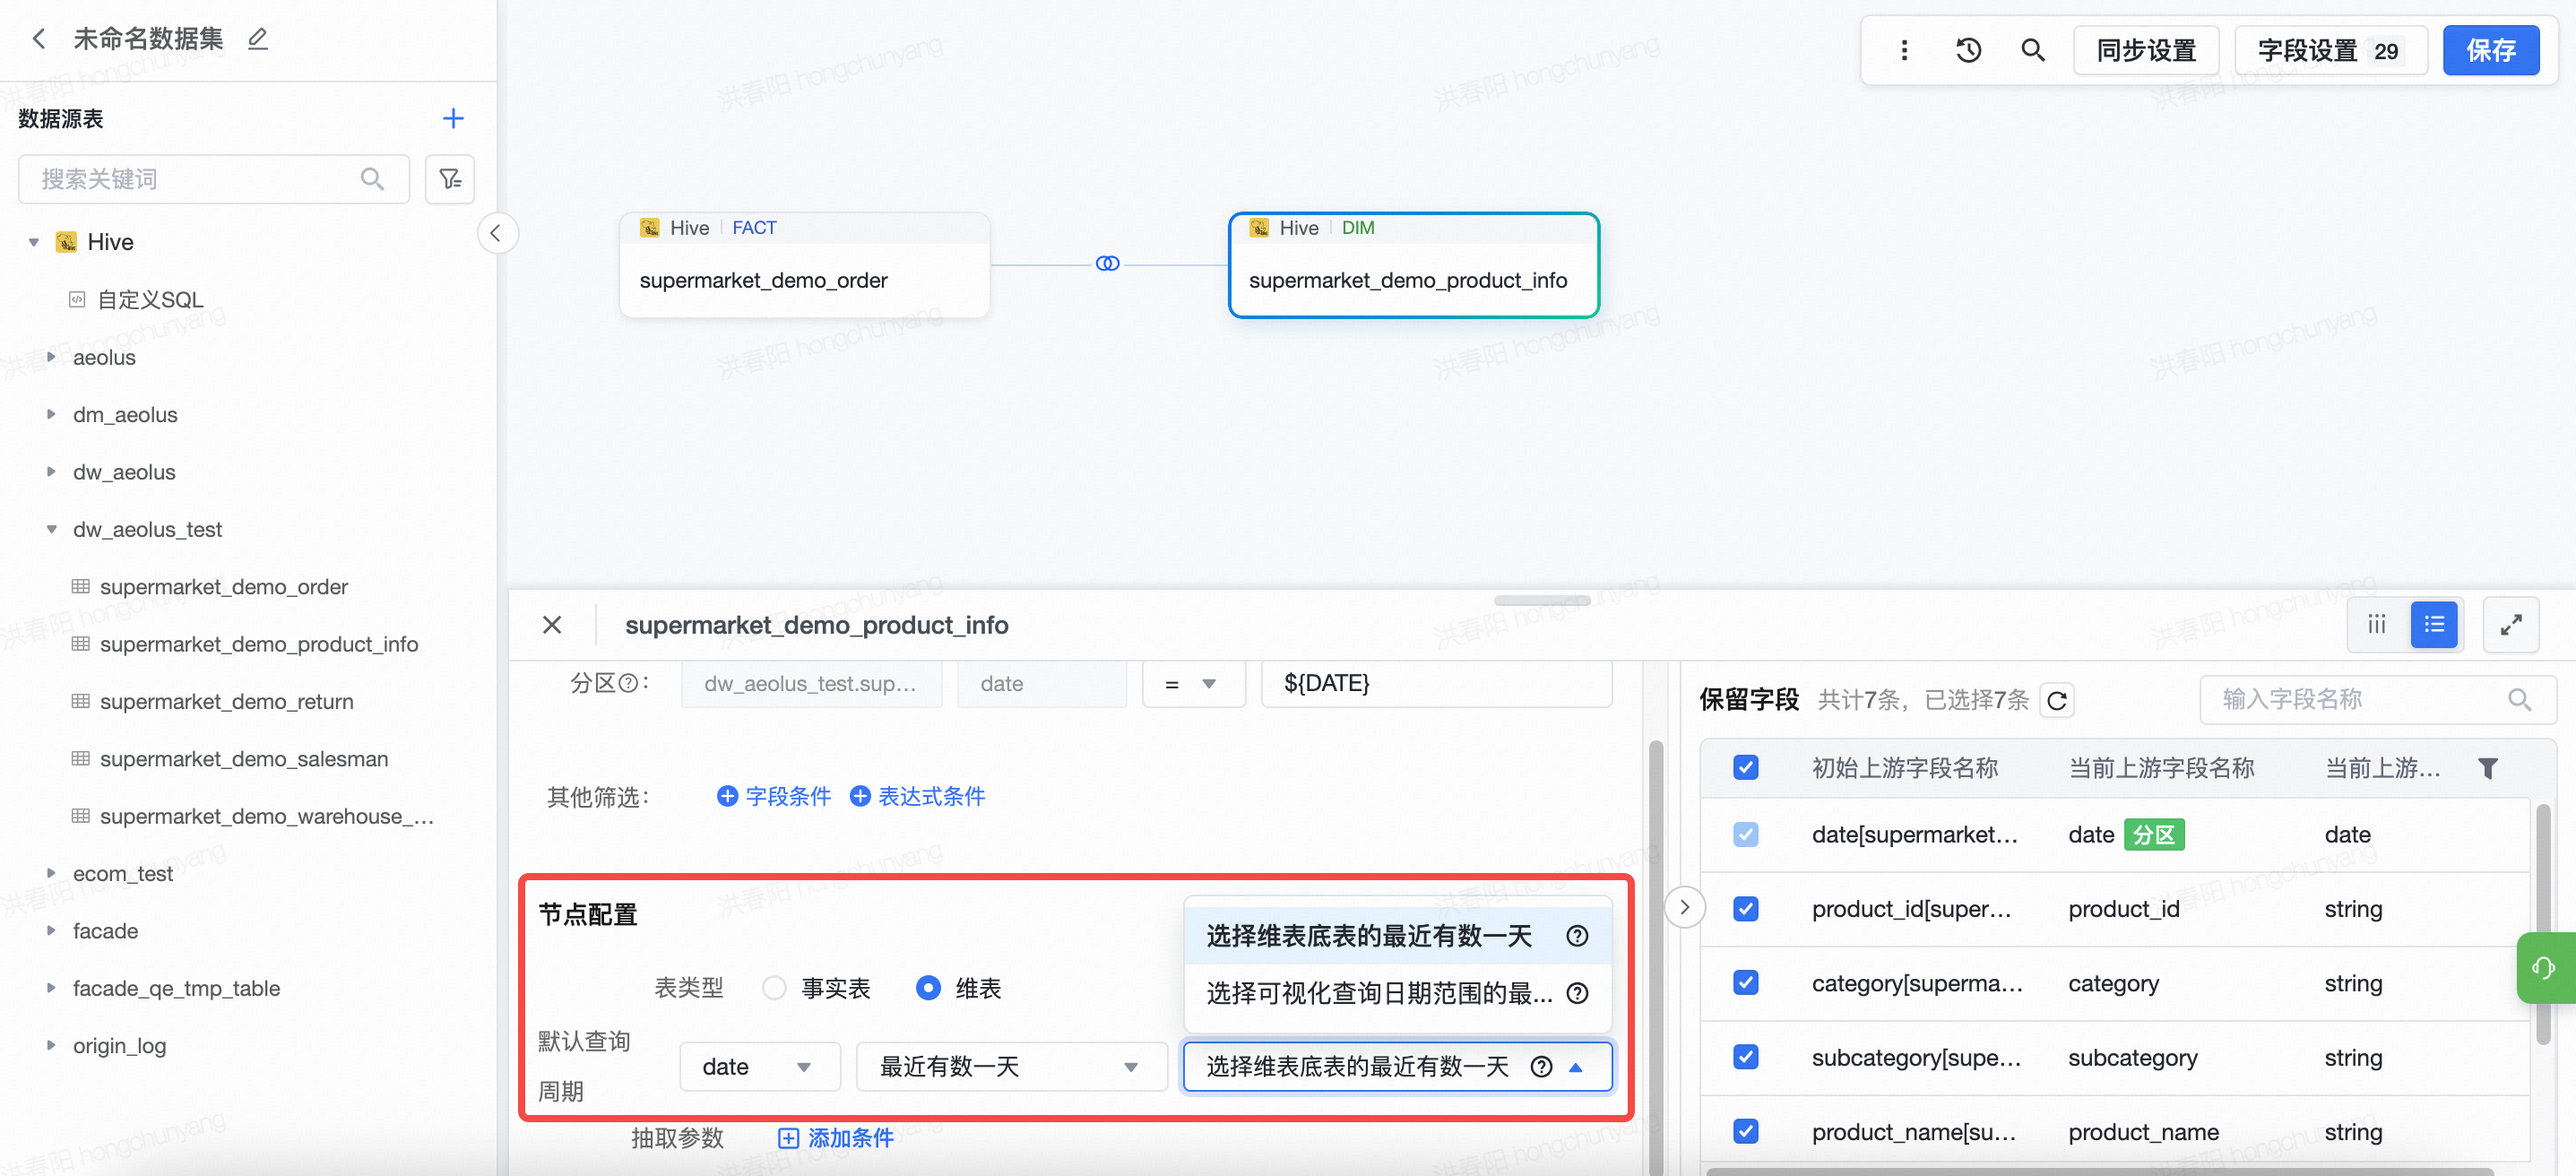Open the date field dropdown
The image size is (2576, 1176).
click(x=758, y=1066)
